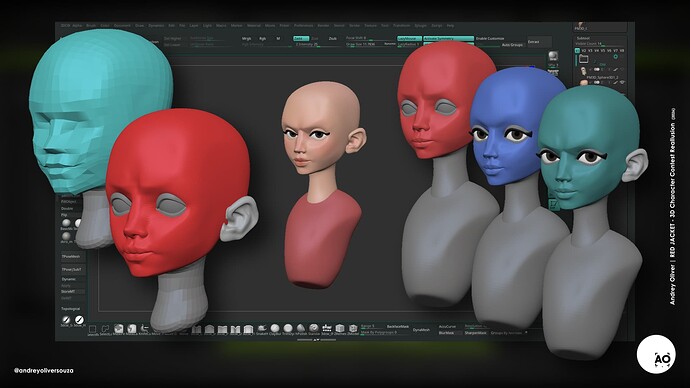Select the hPolish brush icon
Screen dimensions: 690x388
click(x=301, y=328)
